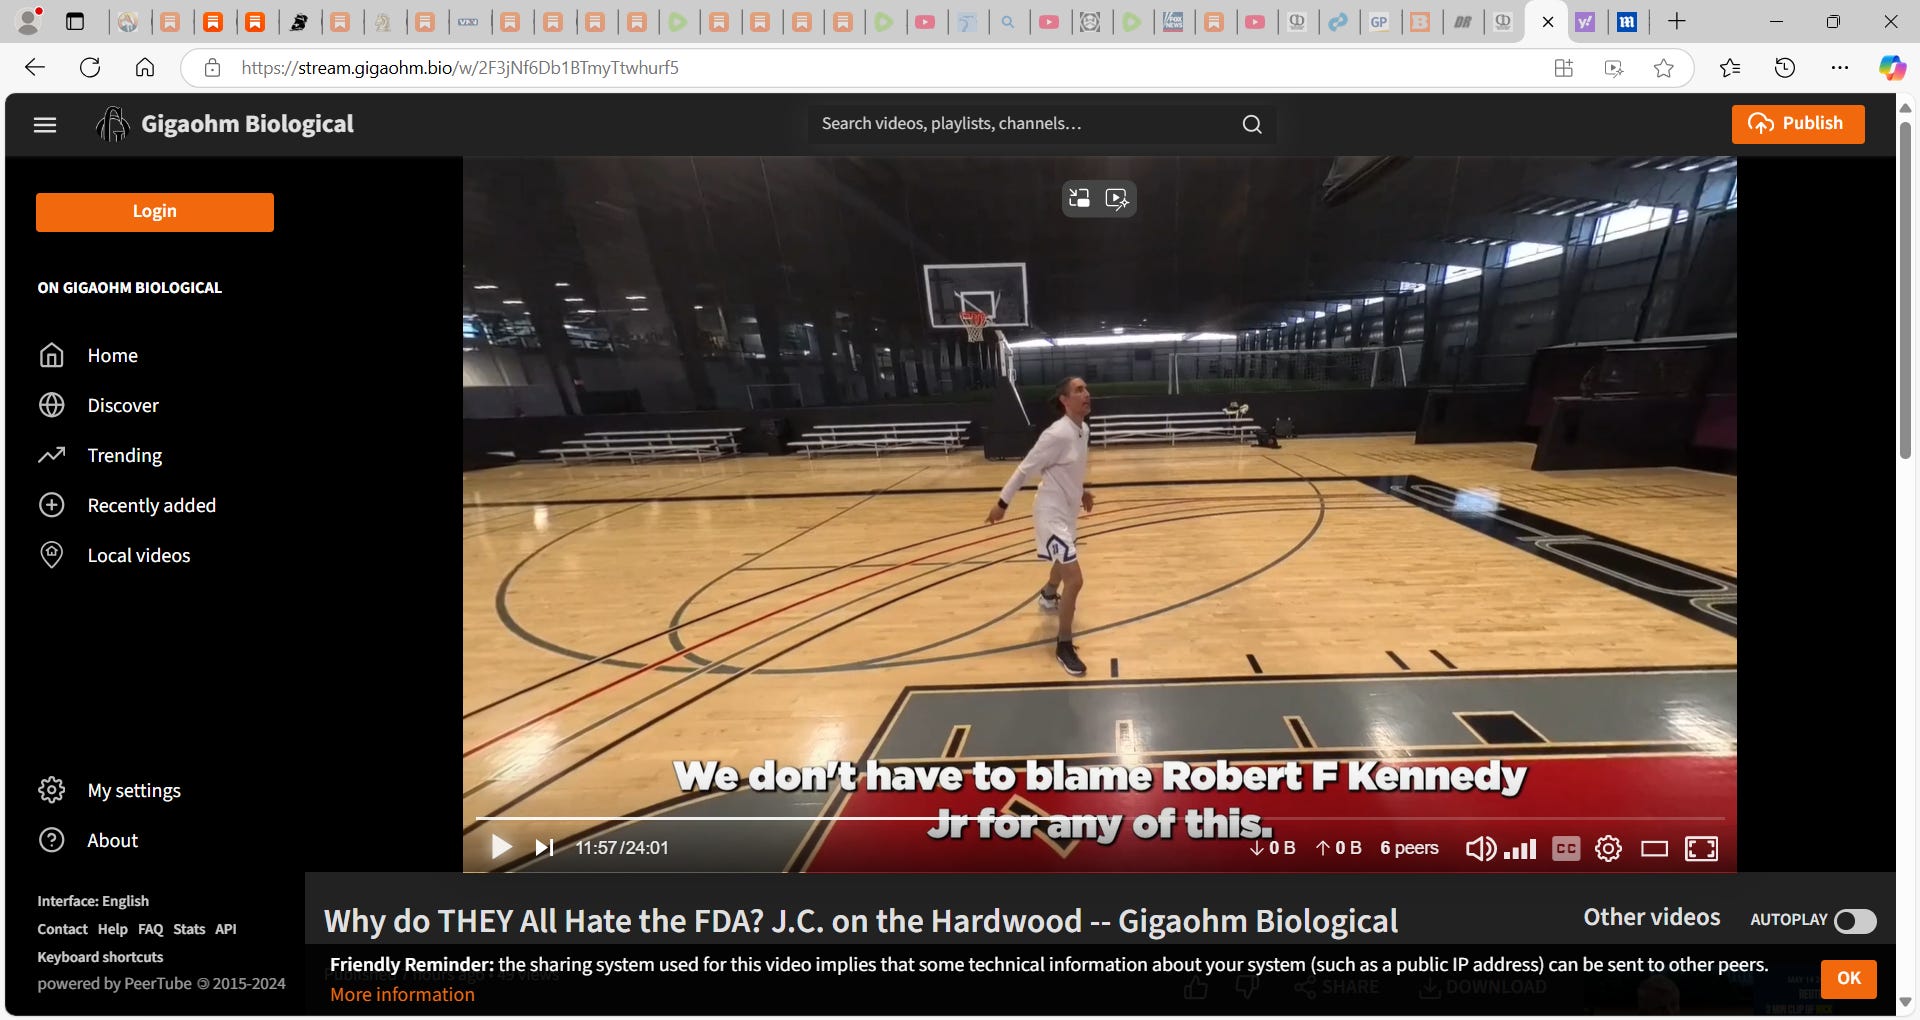Viewport: 1920px width, 1020px height.
Task: Change the interface language English
Action: (93, 901)
